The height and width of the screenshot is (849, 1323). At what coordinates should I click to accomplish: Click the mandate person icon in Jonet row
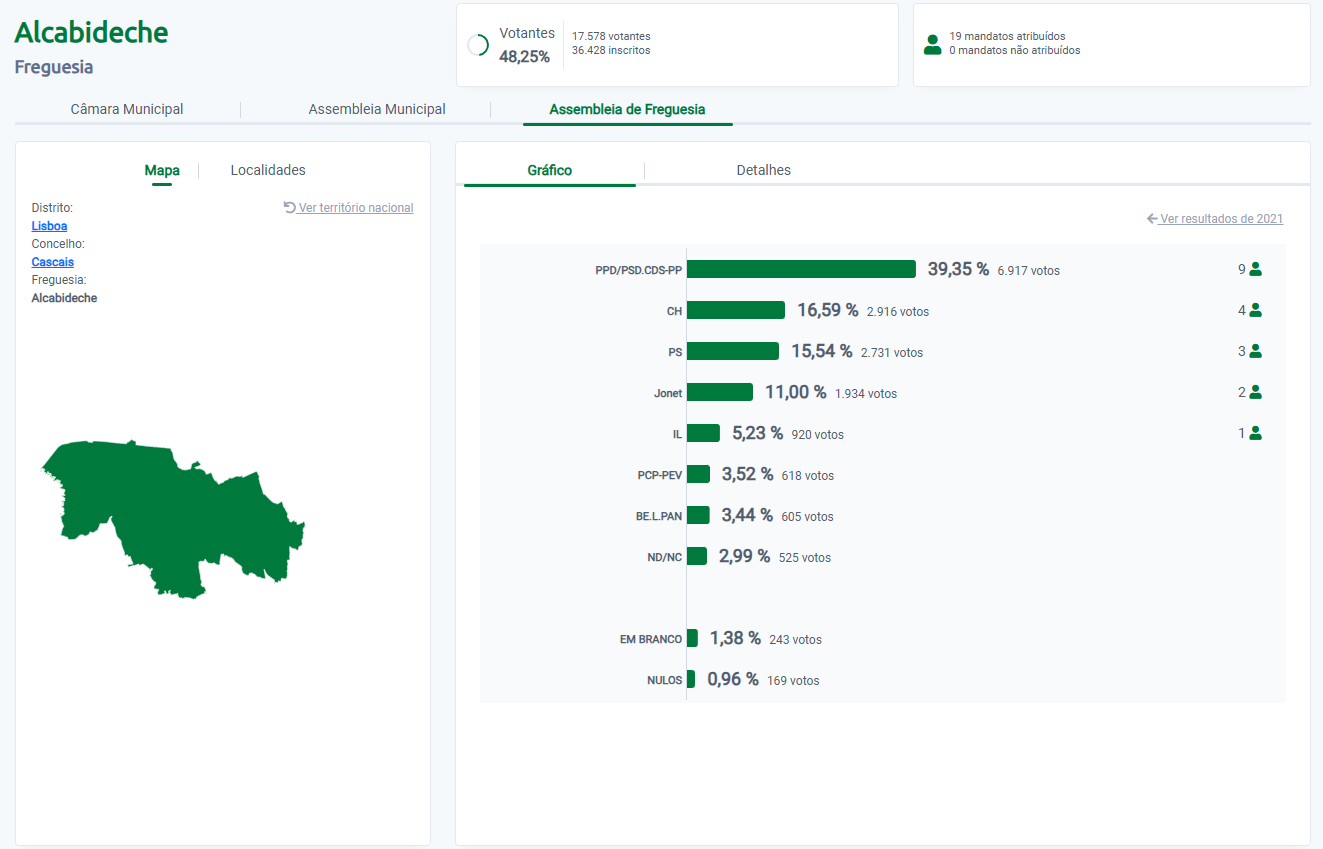pos(1255,392)
